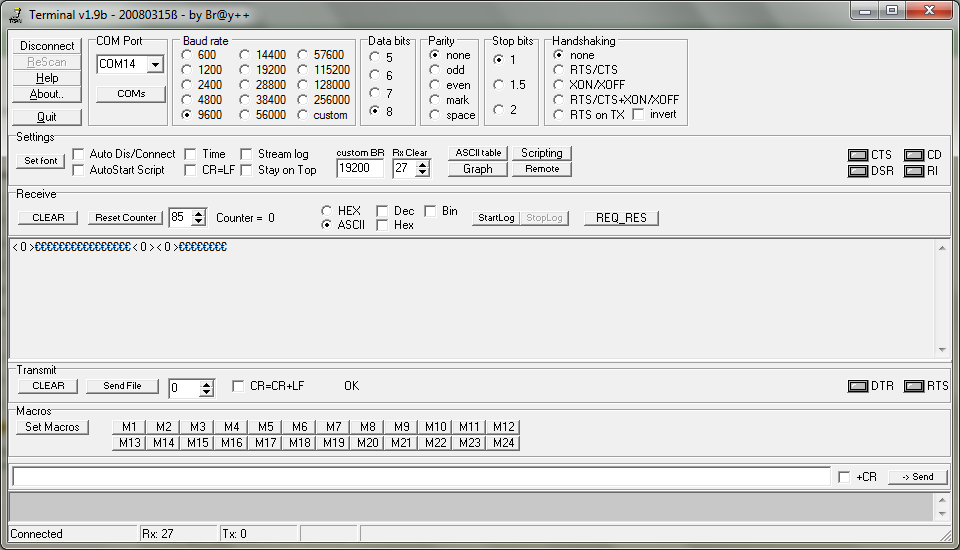Screen dimensions: 960x550
Task: Decrease the Rx Clear spinner value
Action: click(422, 173)
